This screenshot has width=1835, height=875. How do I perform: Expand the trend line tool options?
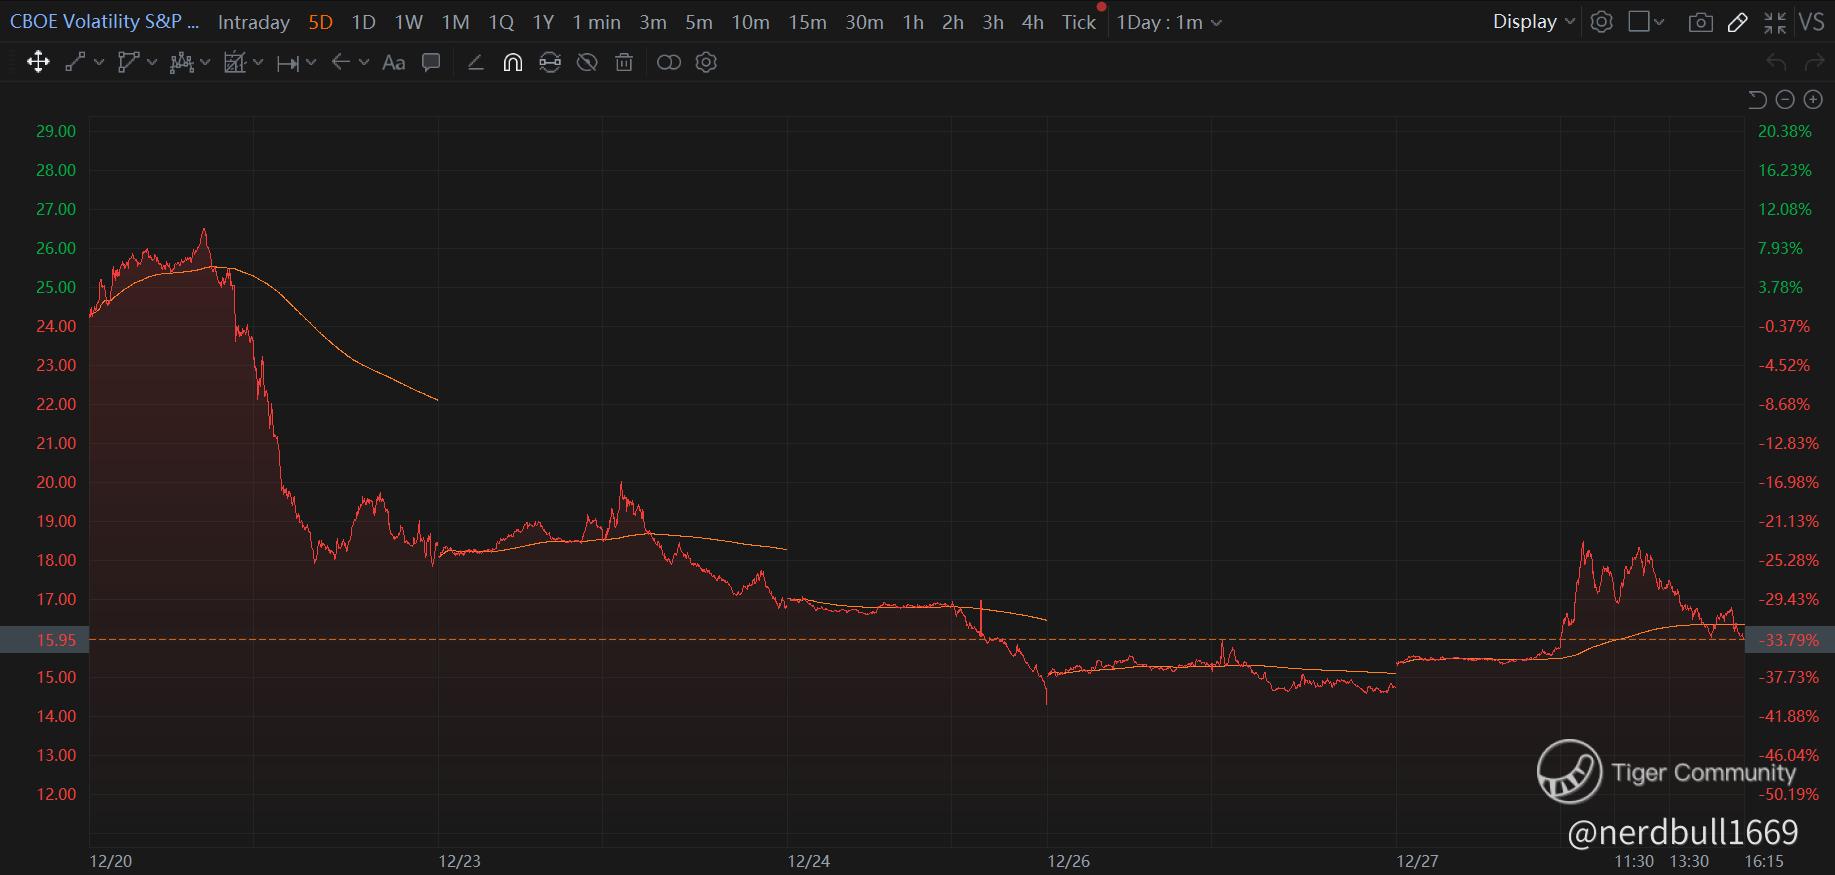[98, 62]
